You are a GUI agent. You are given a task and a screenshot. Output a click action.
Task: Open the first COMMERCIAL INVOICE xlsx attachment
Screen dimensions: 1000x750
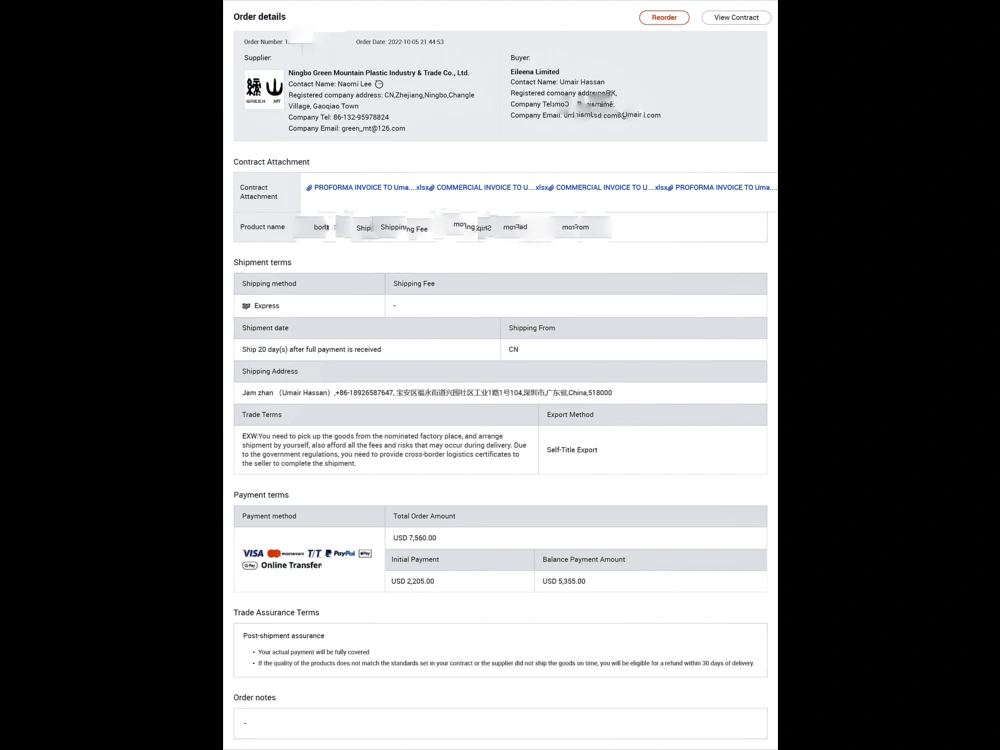[x=489, y=188]
